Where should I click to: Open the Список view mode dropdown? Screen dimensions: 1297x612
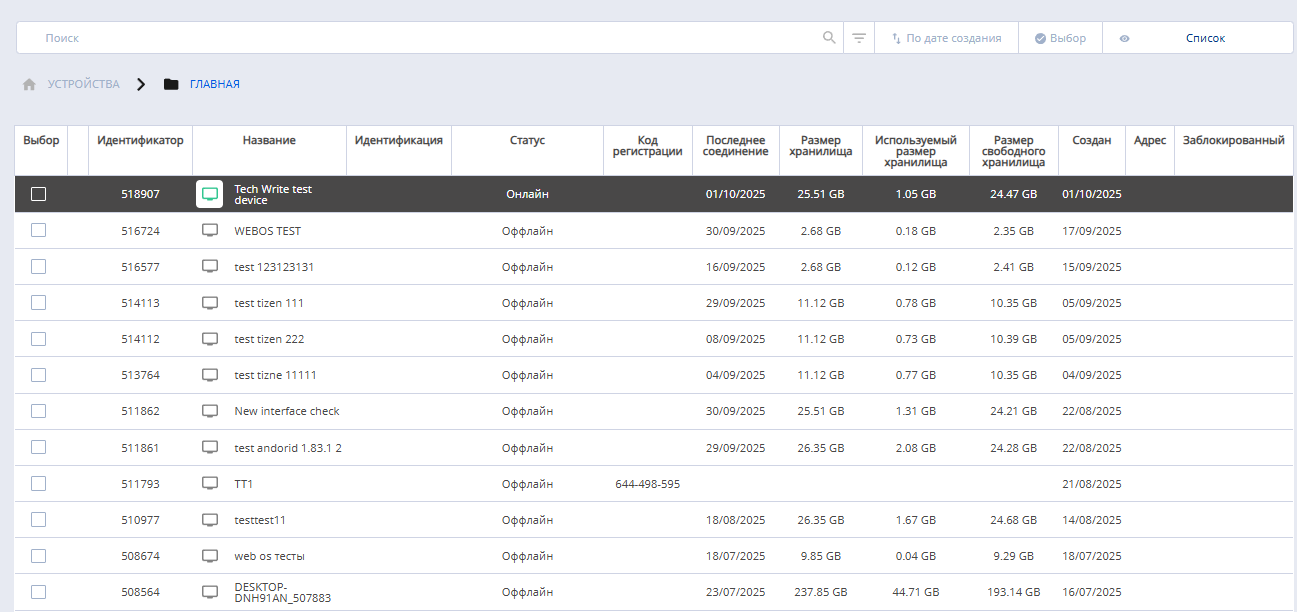1204,38
